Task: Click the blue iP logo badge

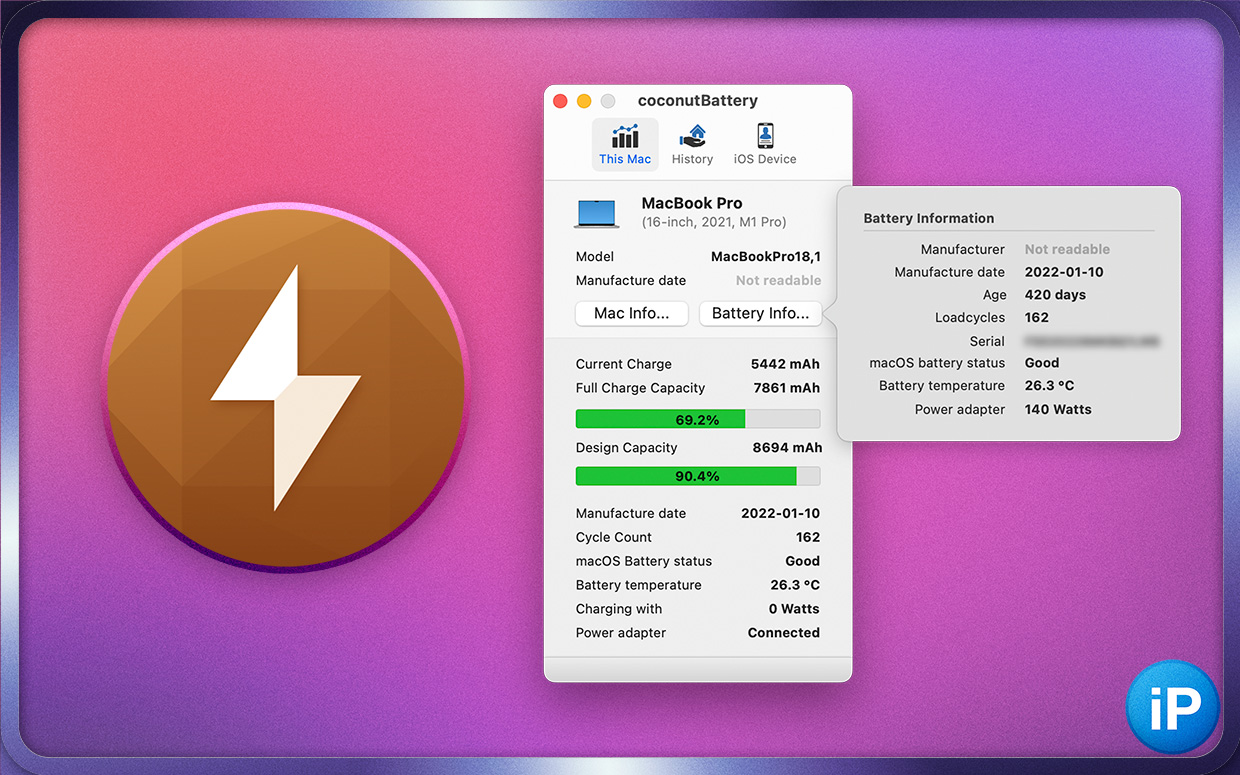Action: tap(1172, 707)
